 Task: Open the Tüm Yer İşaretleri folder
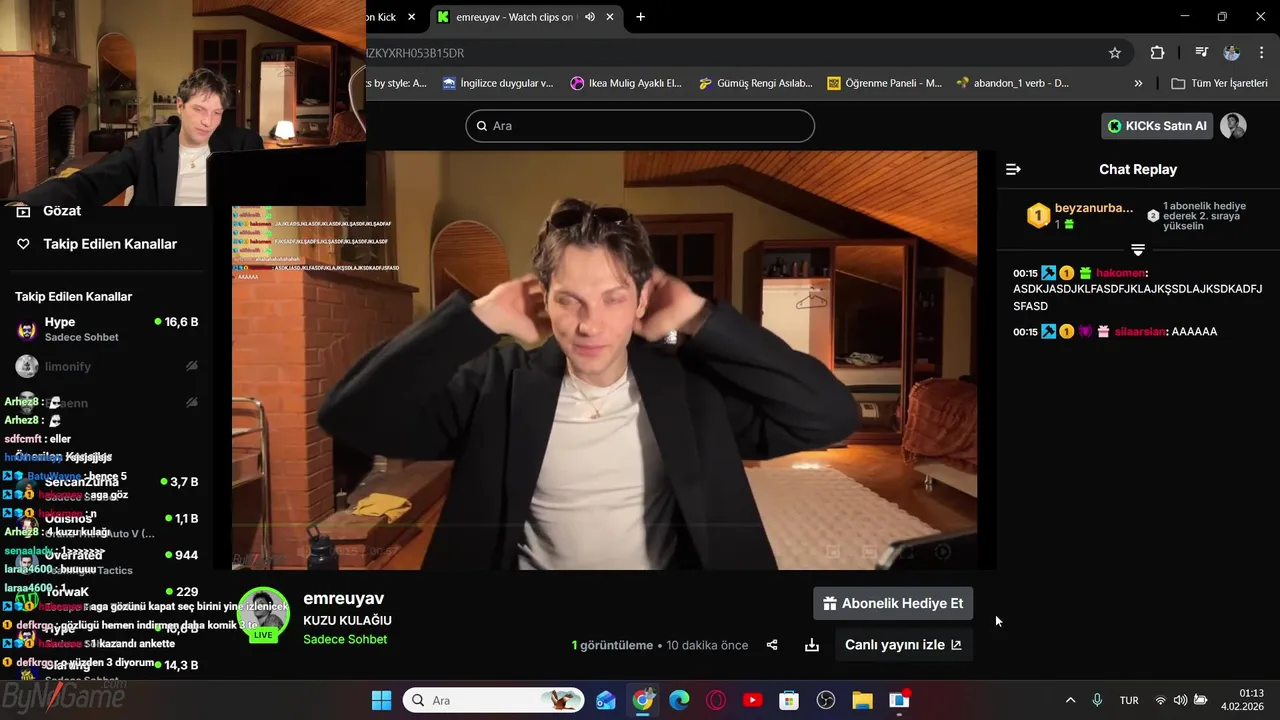point(1220,83)
